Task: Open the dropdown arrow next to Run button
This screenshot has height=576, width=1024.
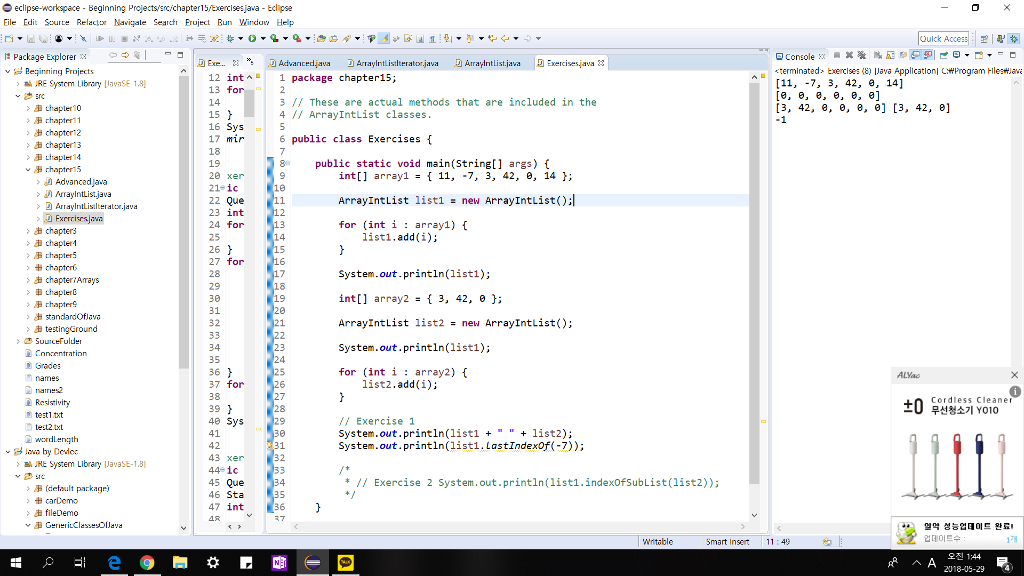Action: tap(261, 39)
